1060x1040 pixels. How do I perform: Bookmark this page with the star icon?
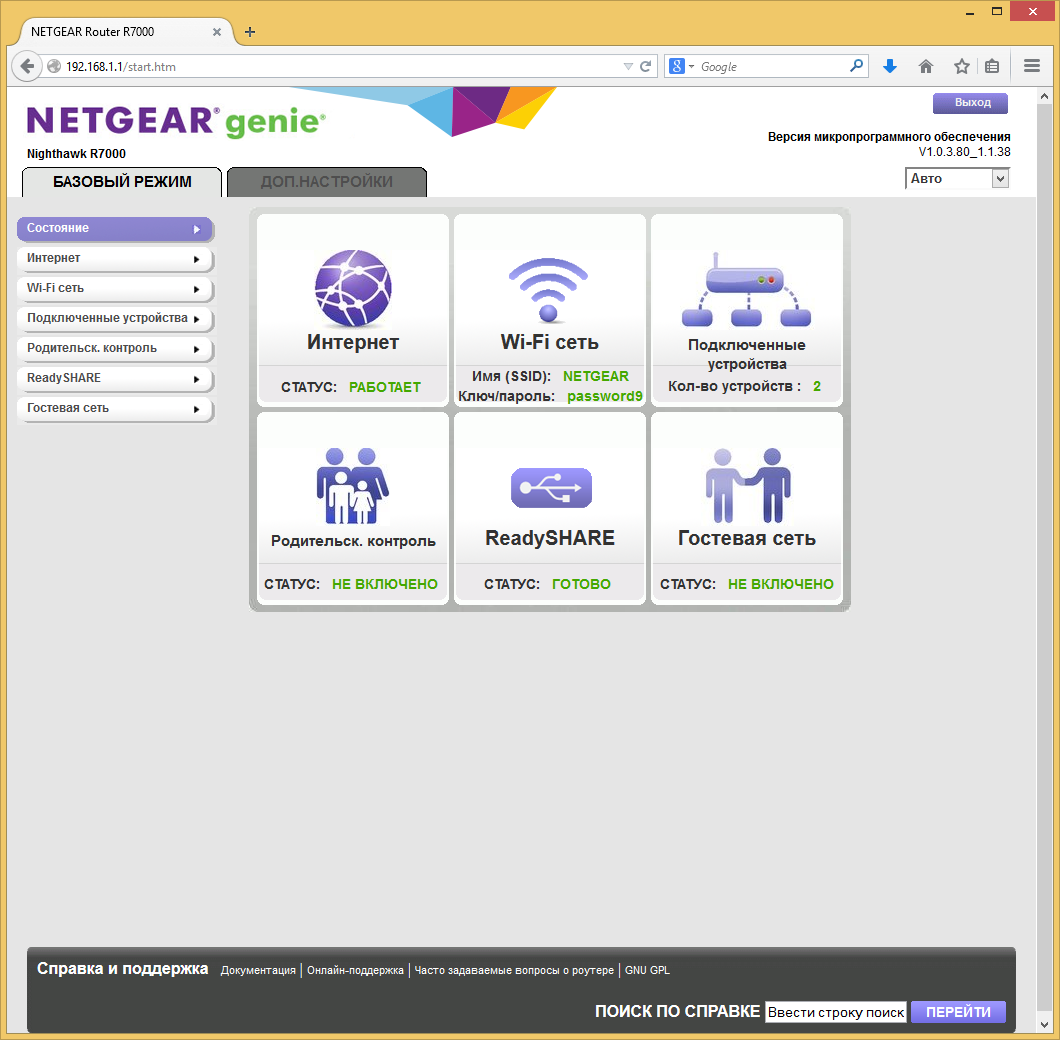(x=961, y=66)
